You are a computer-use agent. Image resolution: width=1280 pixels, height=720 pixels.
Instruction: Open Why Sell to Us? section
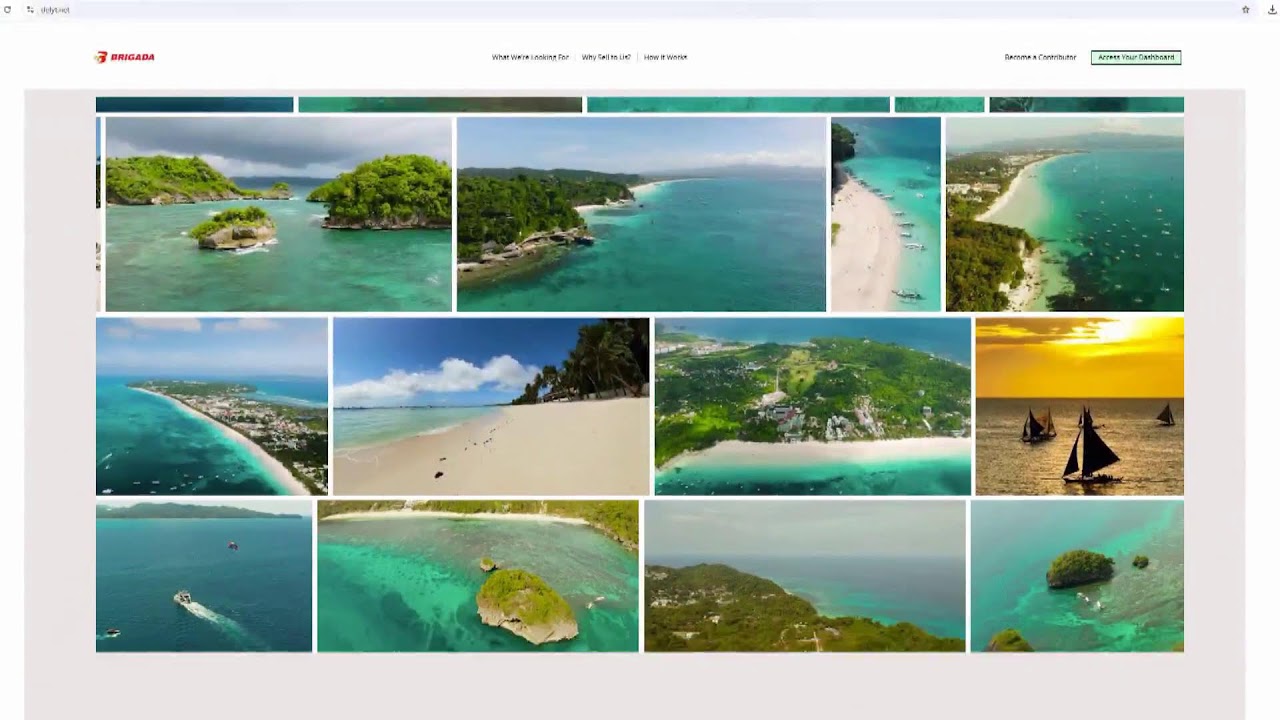(x=606, y=57)
